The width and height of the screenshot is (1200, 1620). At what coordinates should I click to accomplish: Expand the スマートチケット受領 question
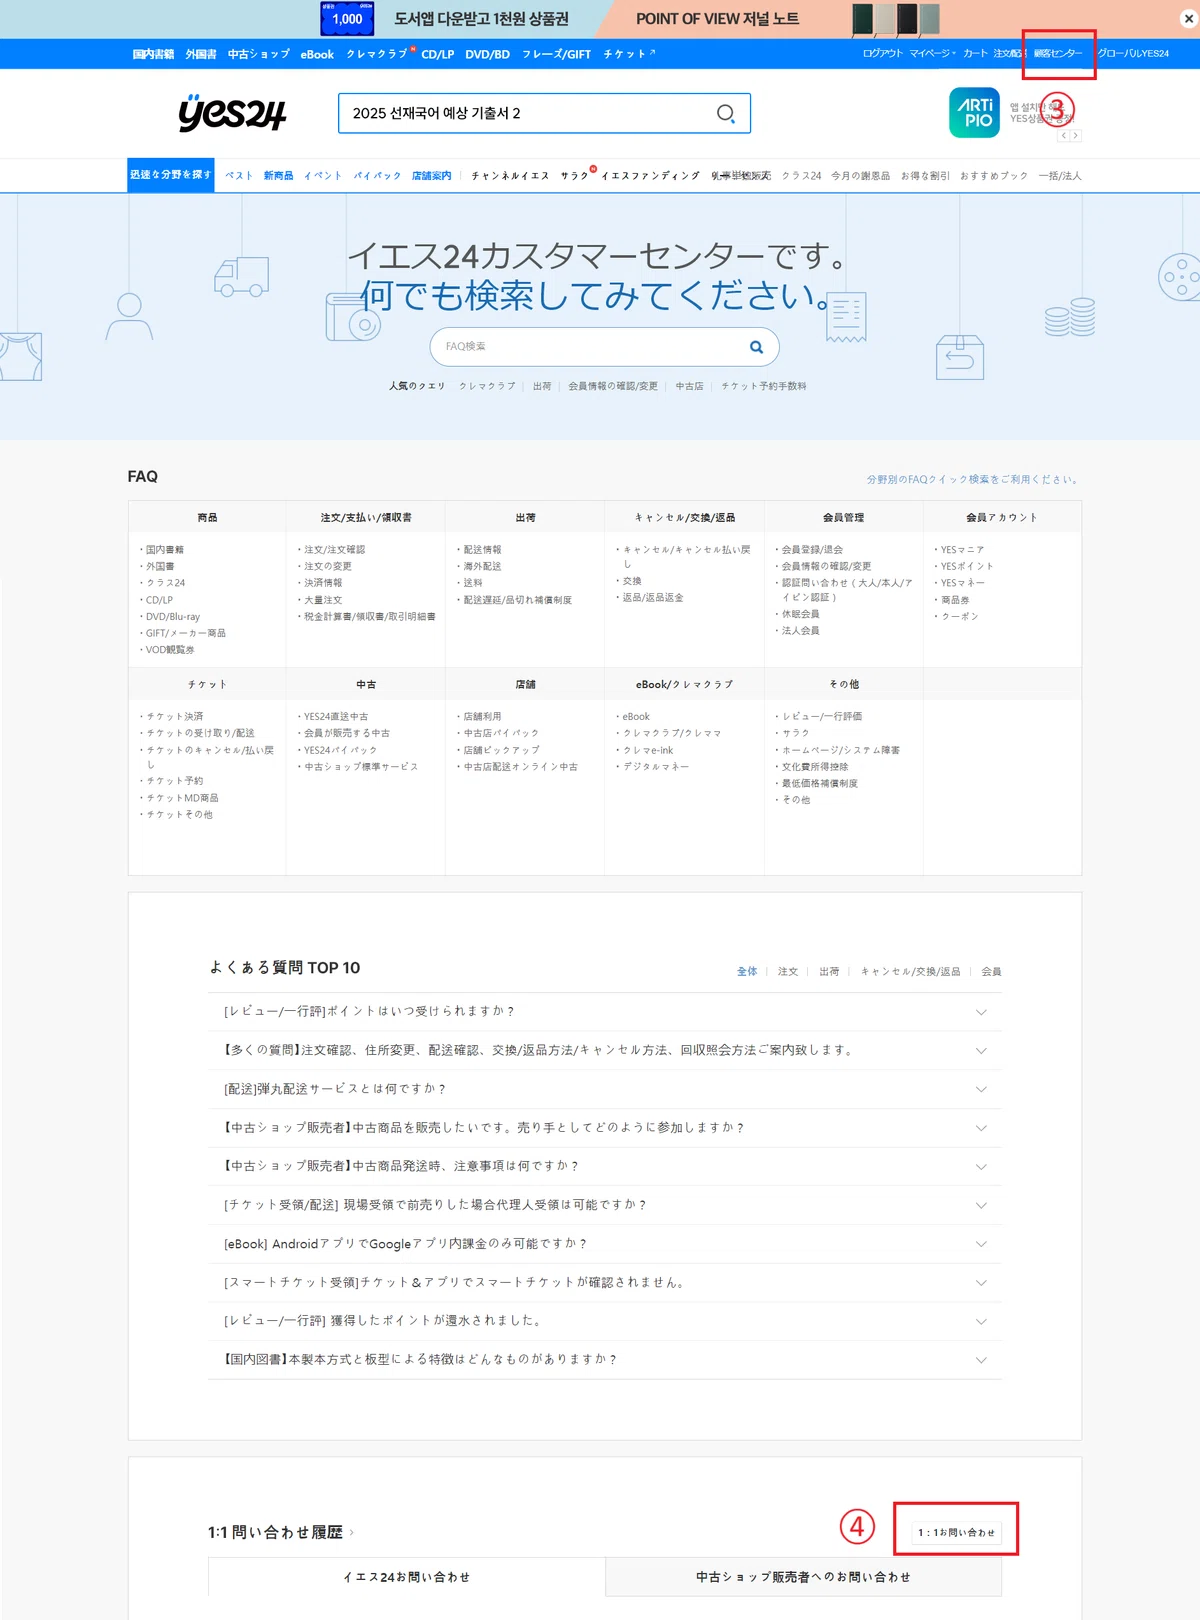[604, 1282]
